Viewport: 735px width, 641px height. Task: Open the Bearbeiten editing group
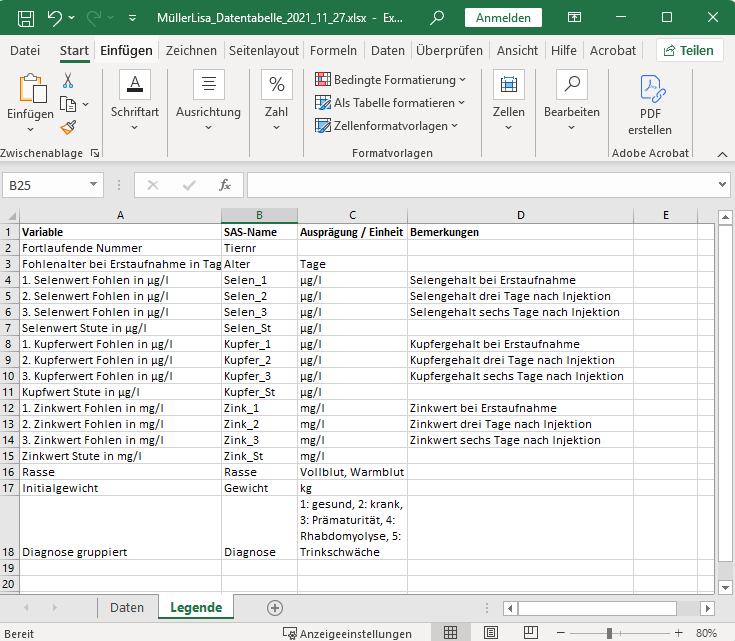pyautogui.click(x=572, y=100)
